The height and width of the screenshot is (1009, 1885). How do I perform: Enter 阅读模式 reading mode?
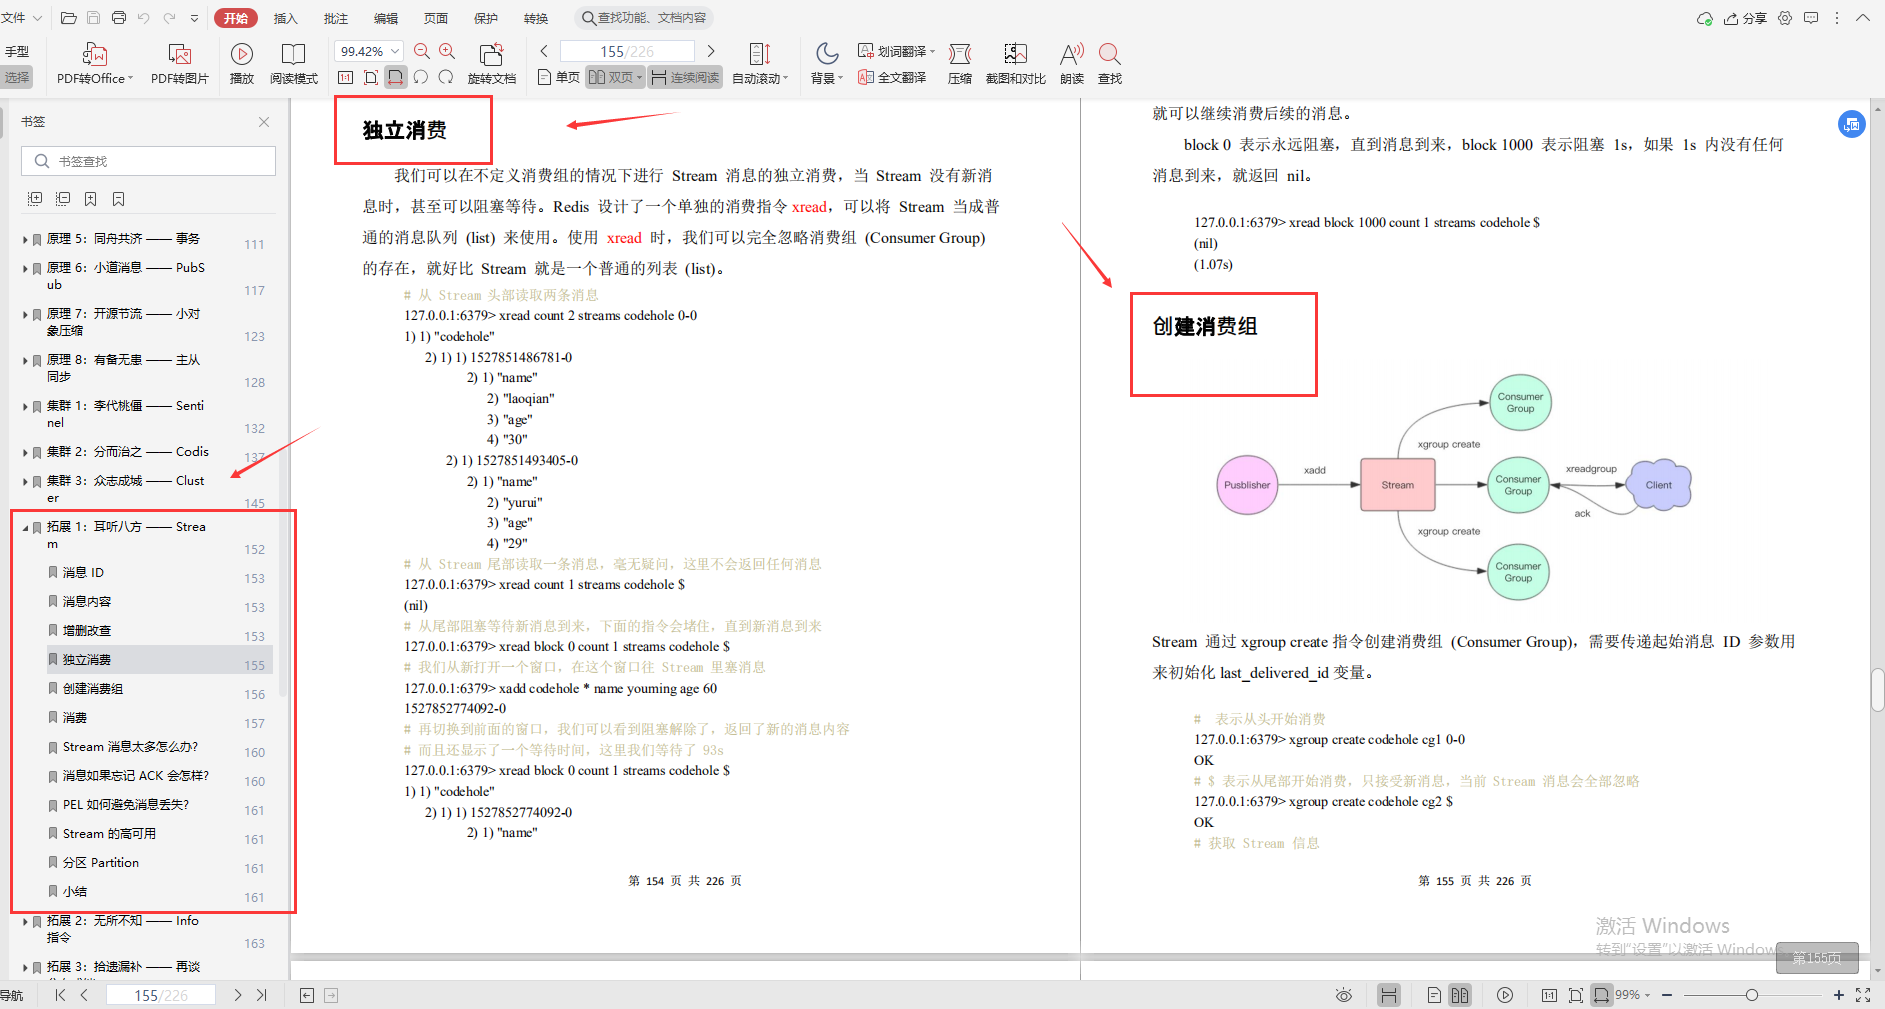click(x=293, y=62)
